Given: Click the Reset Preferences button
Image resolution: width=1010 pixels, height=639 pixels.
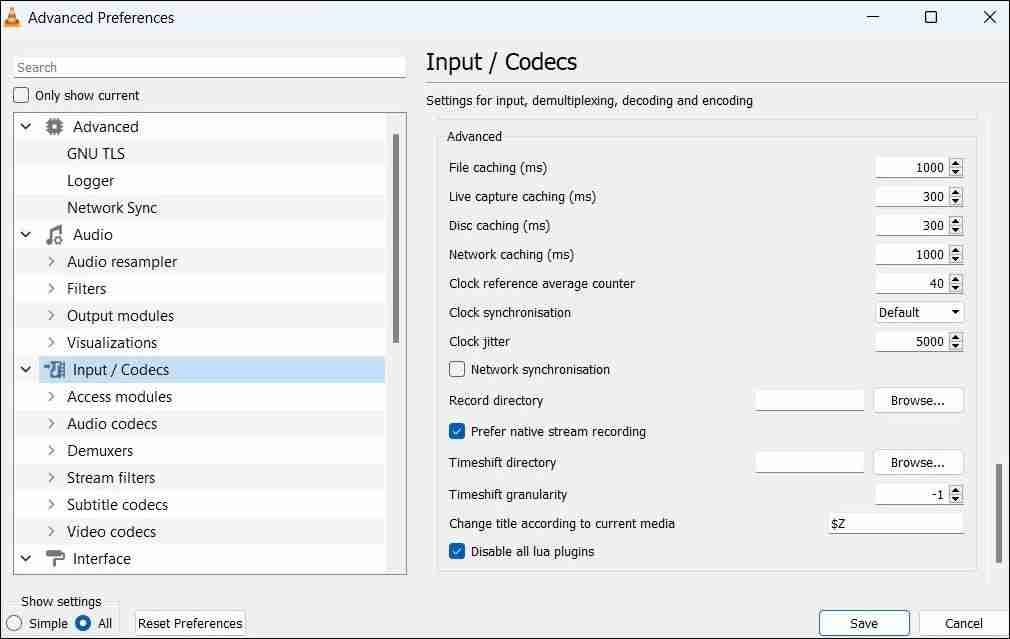Looking at the screenshot, I should pos(190,623).
